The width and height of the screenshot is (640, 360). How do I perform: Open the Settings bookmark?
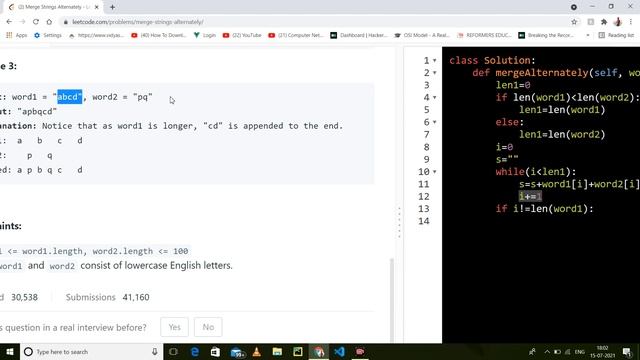click(48, 36)
